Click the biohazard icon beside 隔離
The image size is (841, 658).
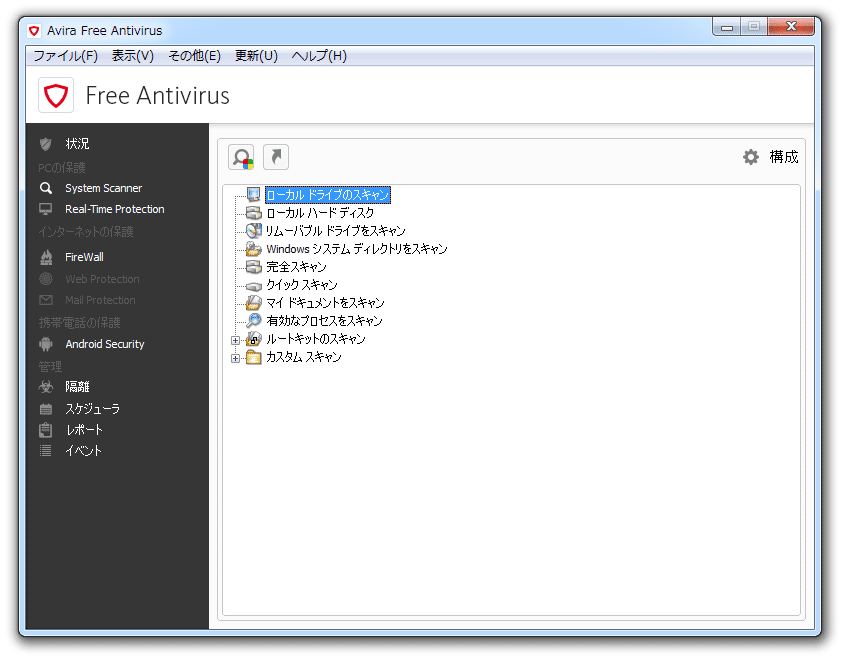pyautogui.click(x=46, y=387)
